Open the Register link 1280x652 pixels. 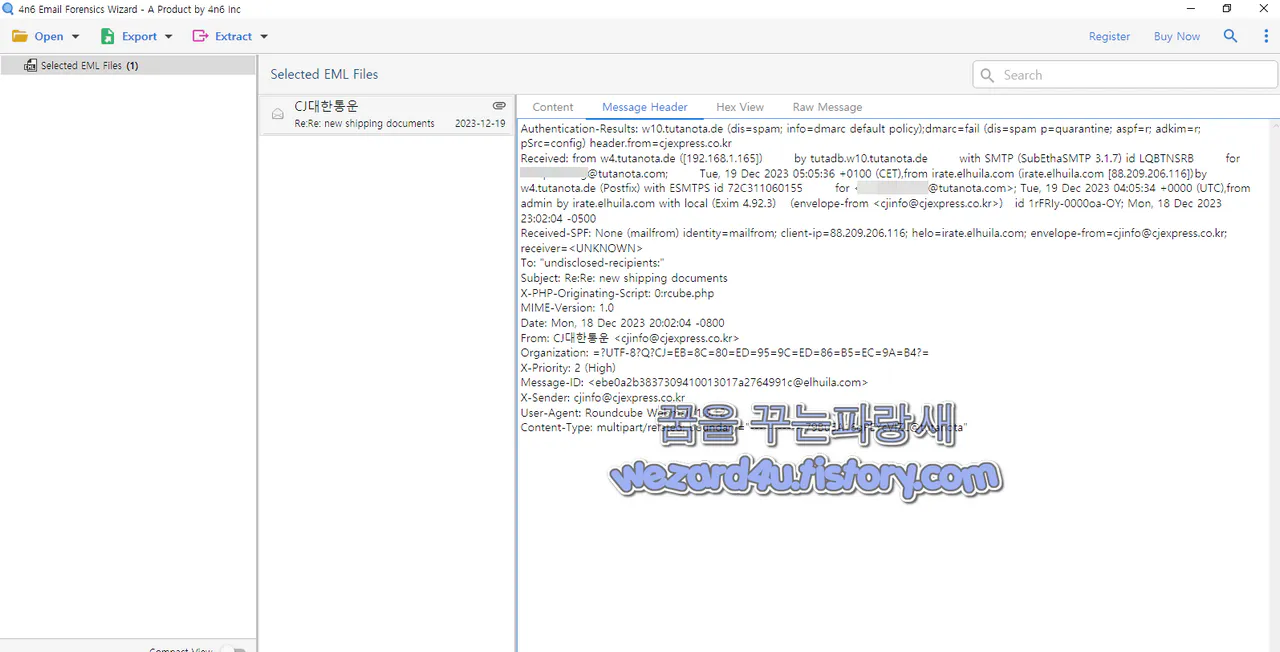coord(1109,36)
